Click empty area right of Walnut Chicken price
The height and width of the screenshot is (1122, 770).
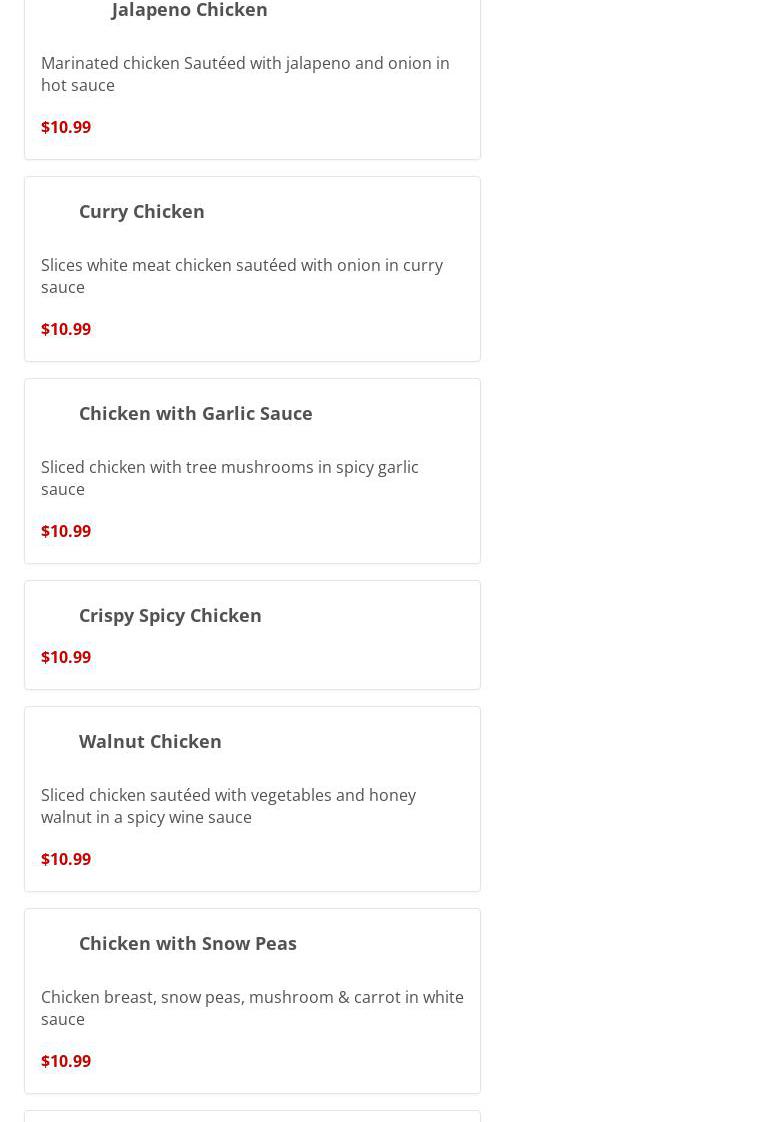(286, 859)
